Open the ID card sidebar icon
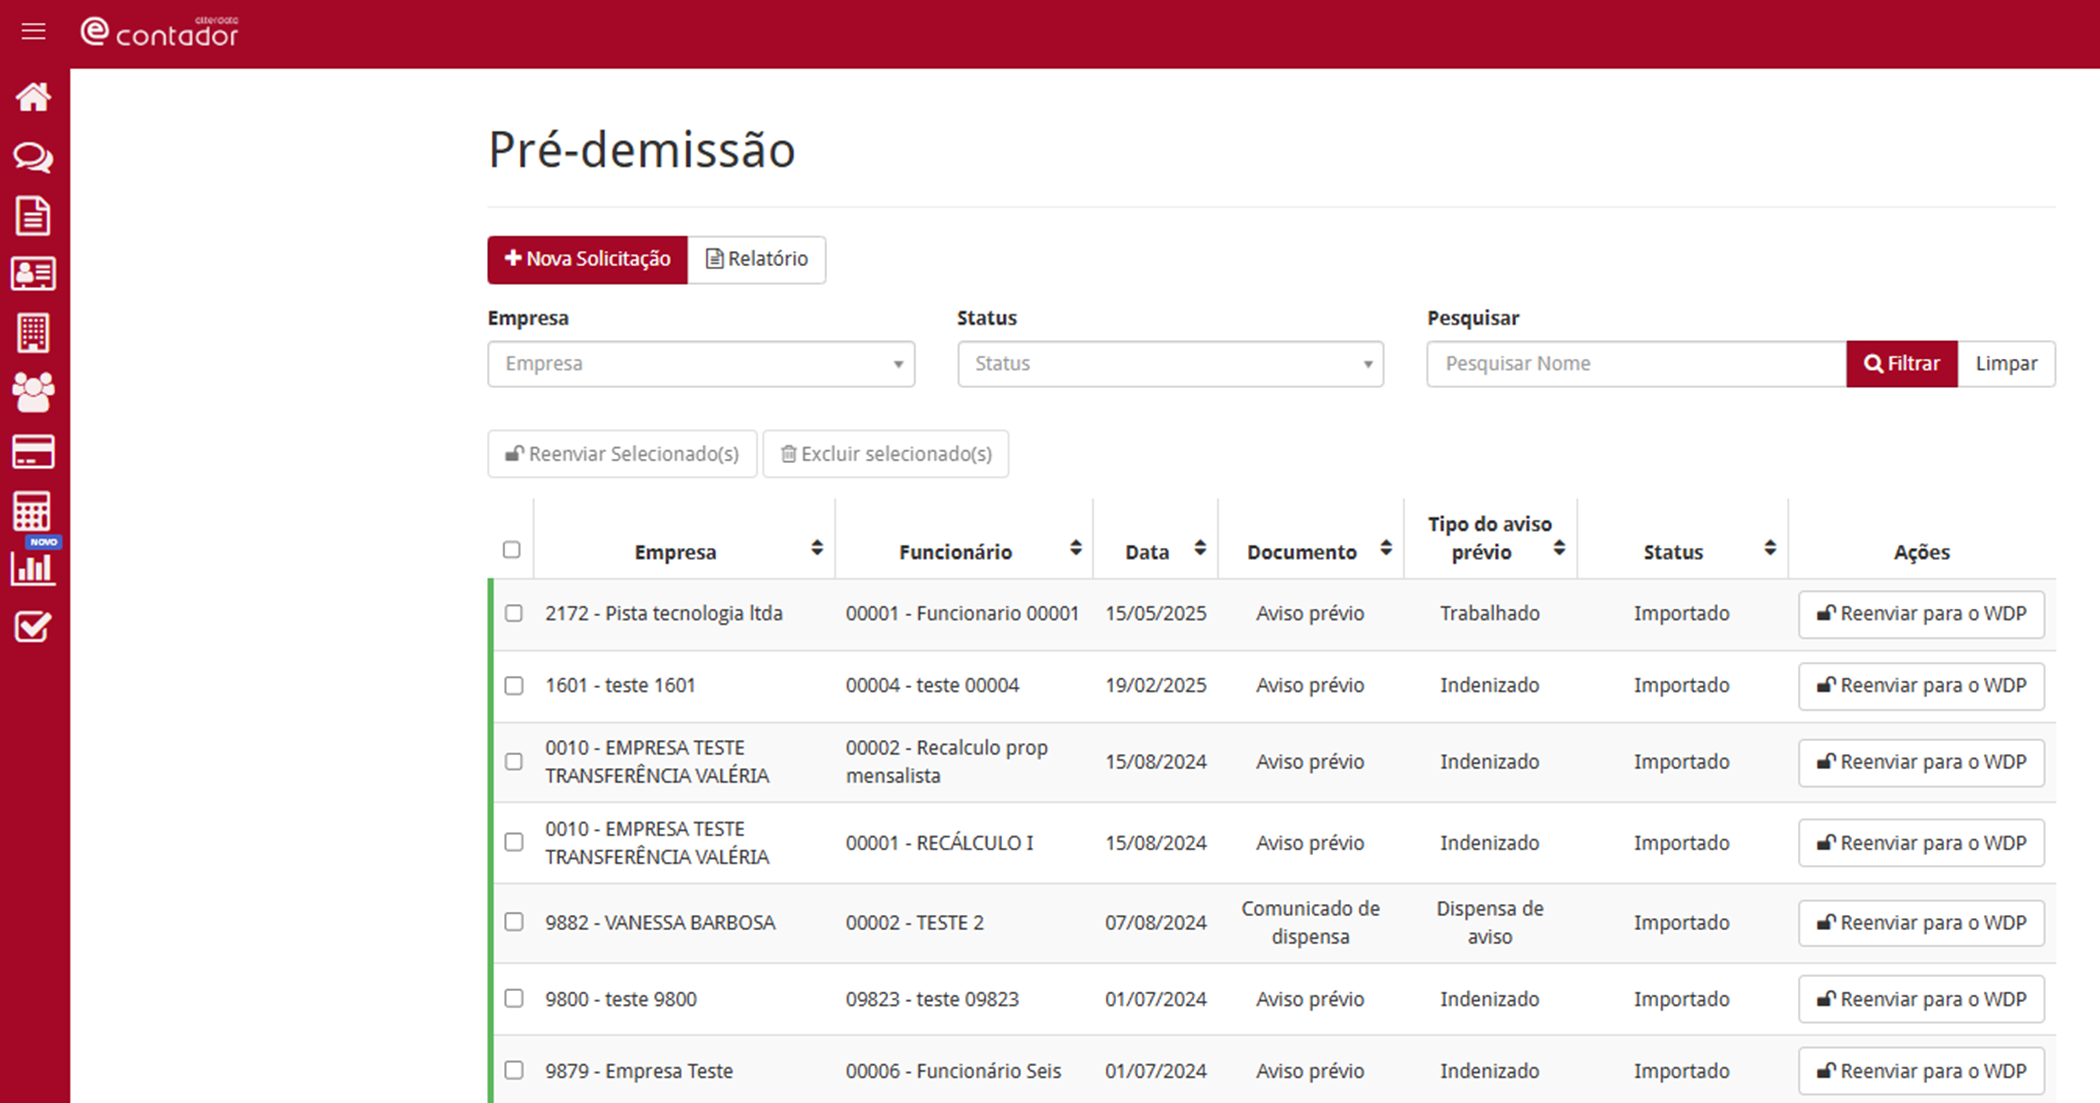Screen dimensions: 2100x1103 pos(33,273)
